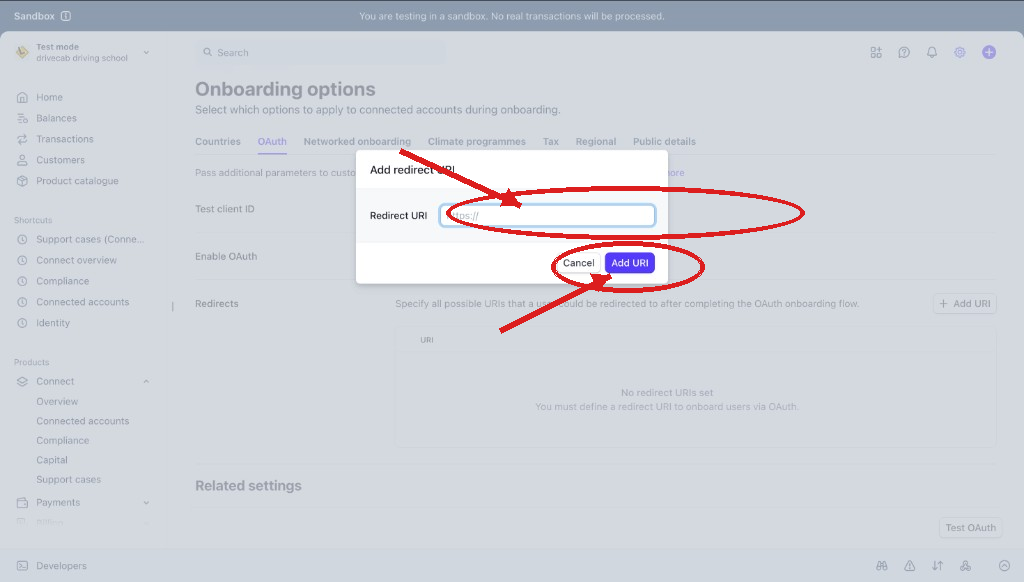Click the up-down arrows icon bottom bar
1024x582 pixels.
(x=937, y=566)
